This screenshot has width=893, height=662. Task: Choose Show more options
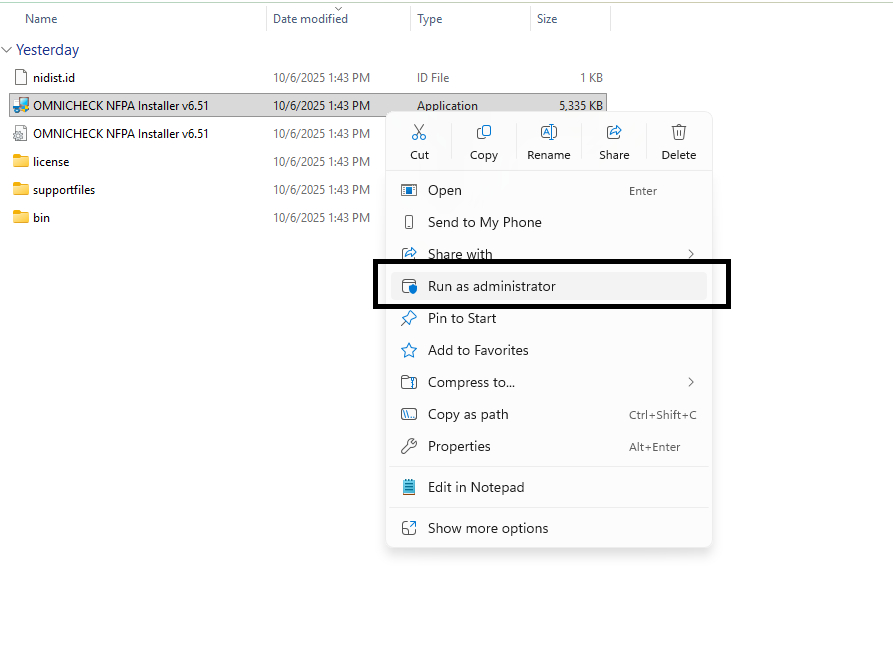[488, 528]
